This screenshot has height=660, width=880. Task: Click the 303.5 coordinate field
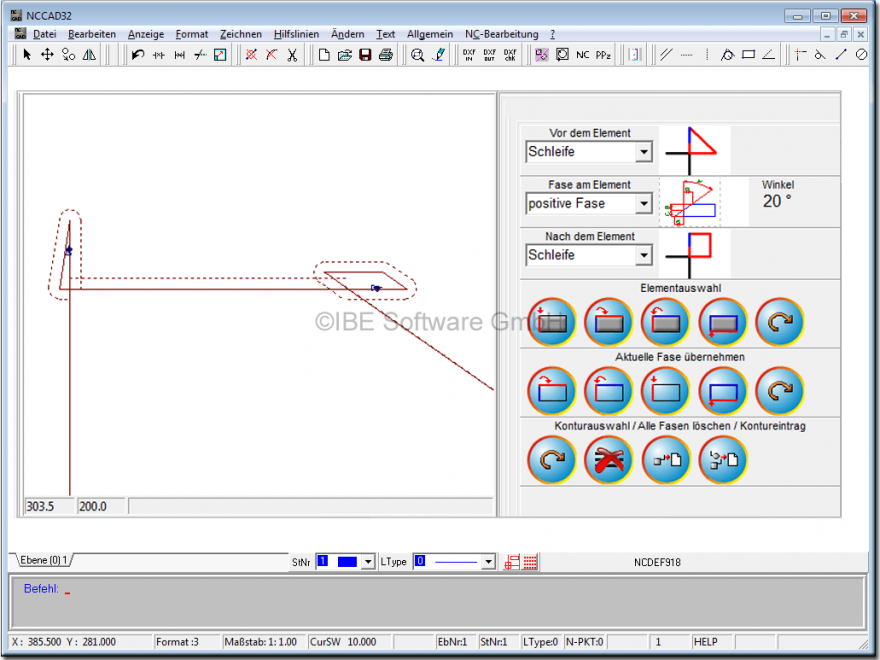point(49,506)
